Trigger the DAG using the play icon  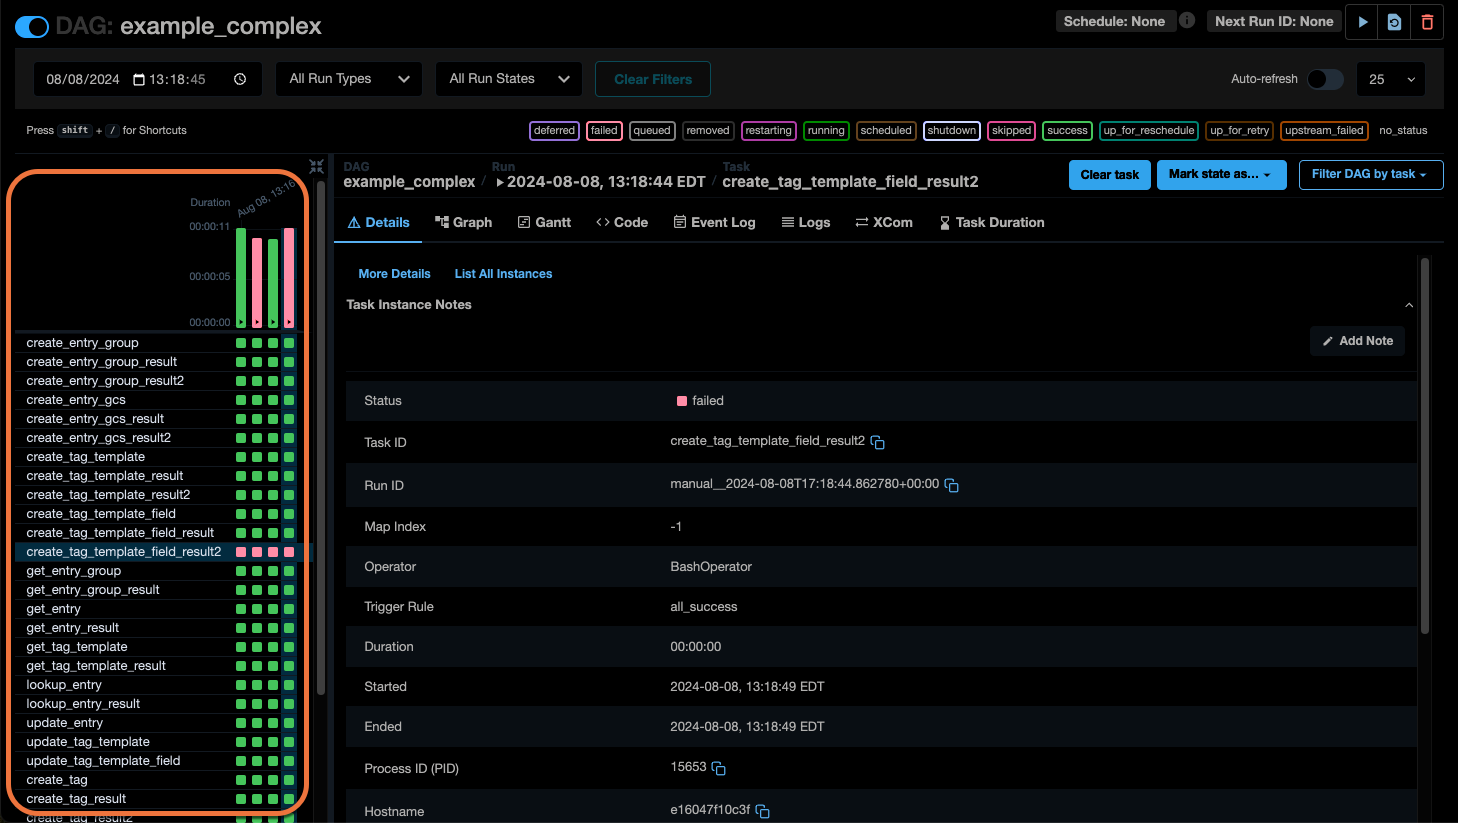pos(1361,21)
